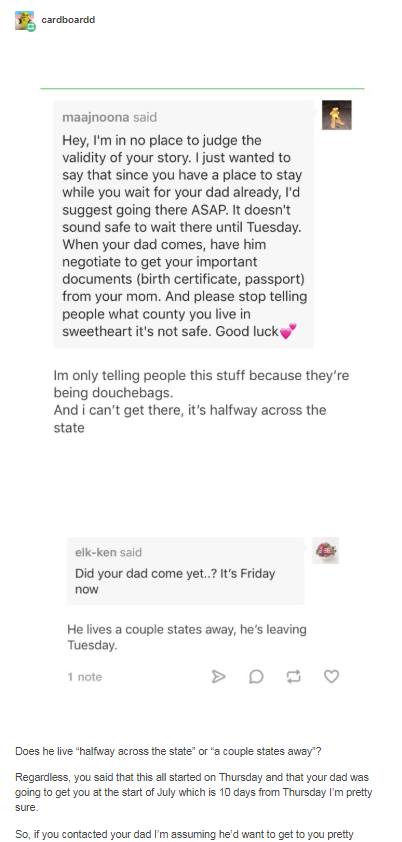
Task: Click the paragraph starting "Does he live"
Action: 168,751
